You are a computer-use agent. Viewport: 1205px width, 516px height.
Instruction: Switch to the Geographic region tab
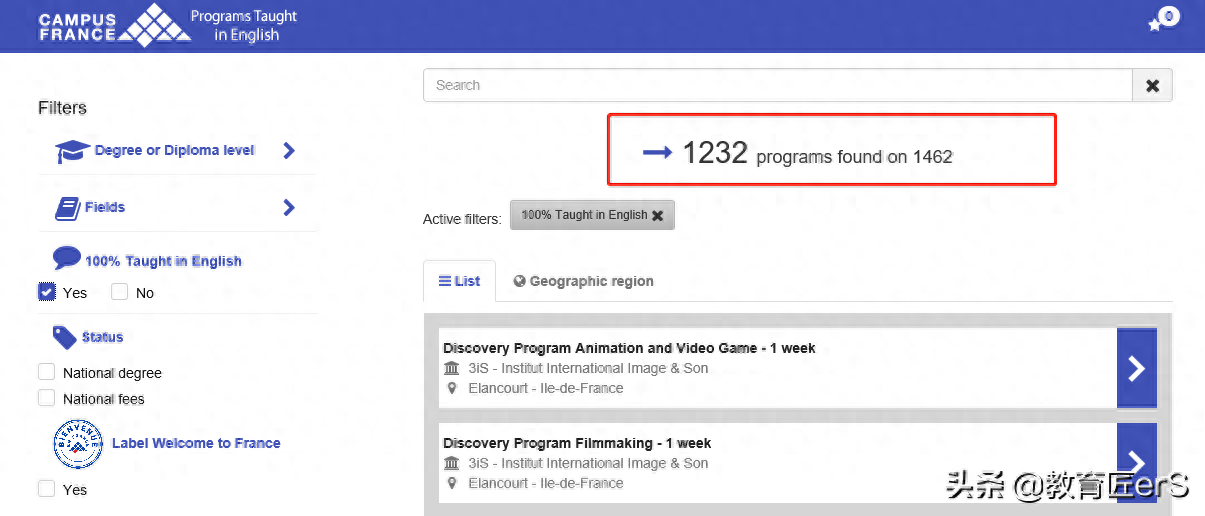click(583, 282)
